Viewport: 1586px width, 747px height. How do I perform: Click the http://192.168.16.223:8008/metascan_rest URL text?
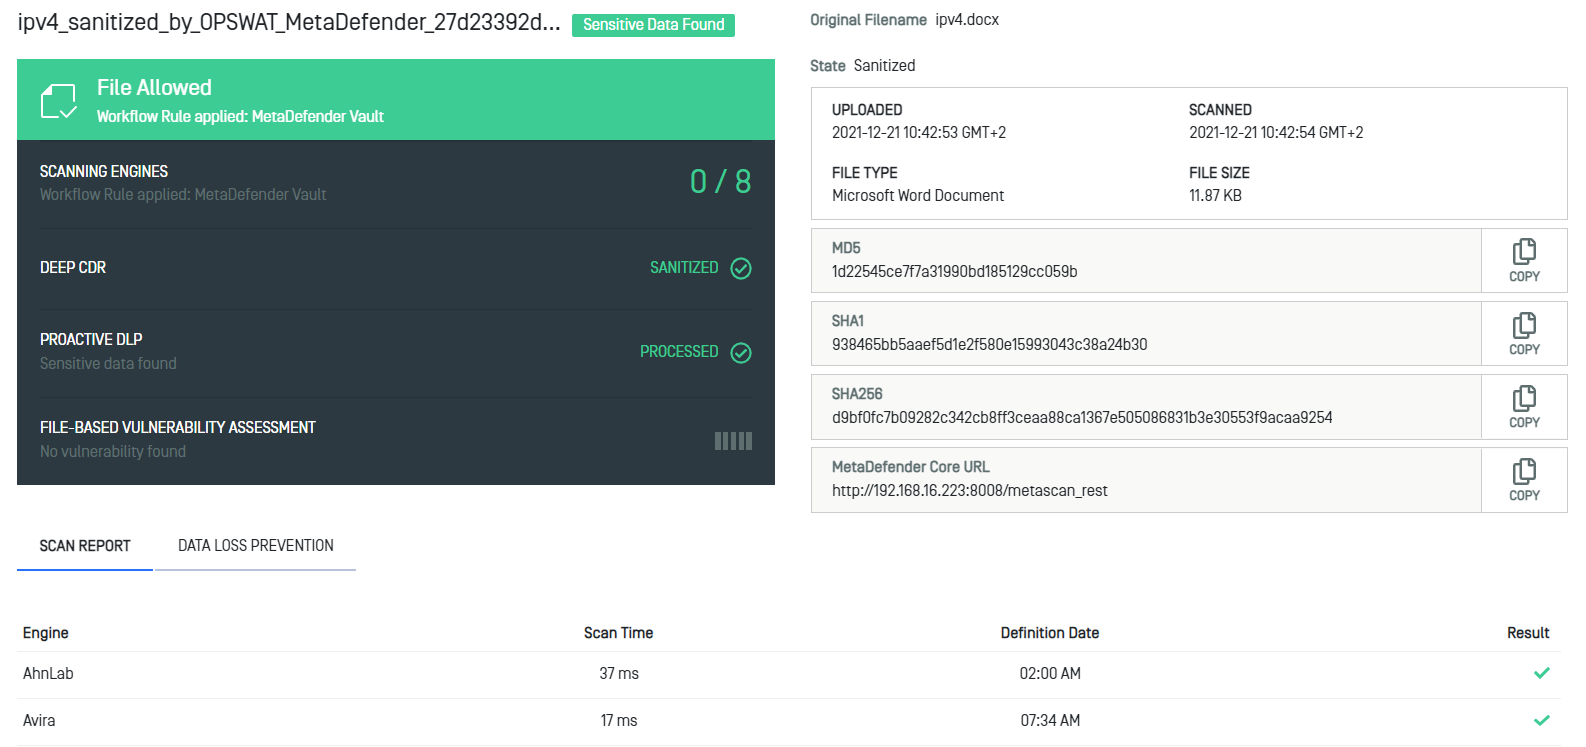pyautogui.click(x=970, y=491)
